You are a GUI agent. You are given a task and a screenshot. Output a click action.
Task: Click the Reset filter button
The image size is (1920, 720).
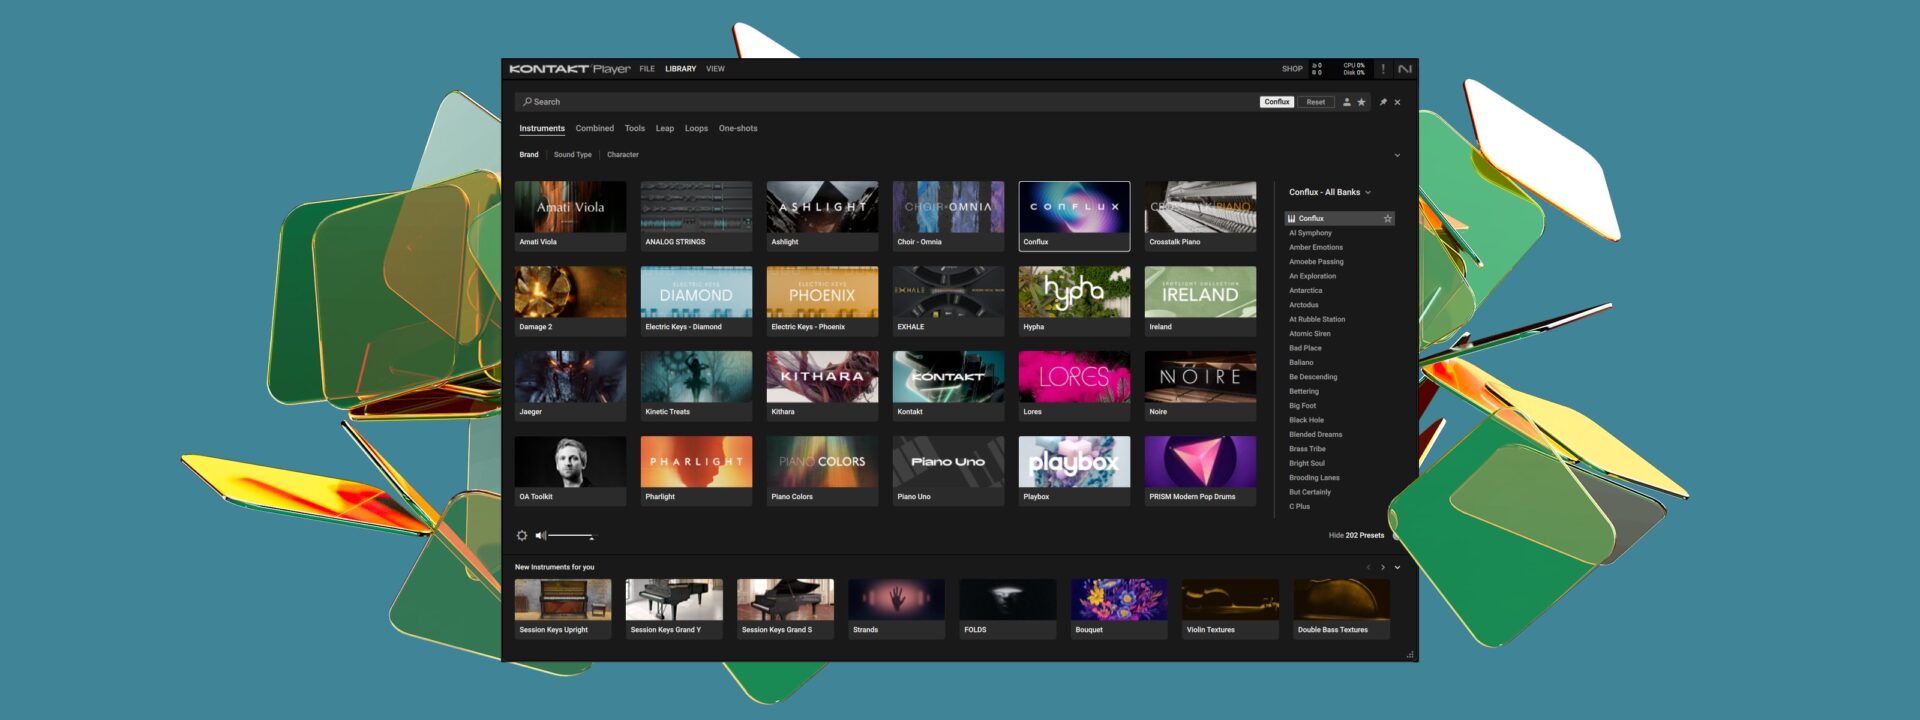[1316, 102]
